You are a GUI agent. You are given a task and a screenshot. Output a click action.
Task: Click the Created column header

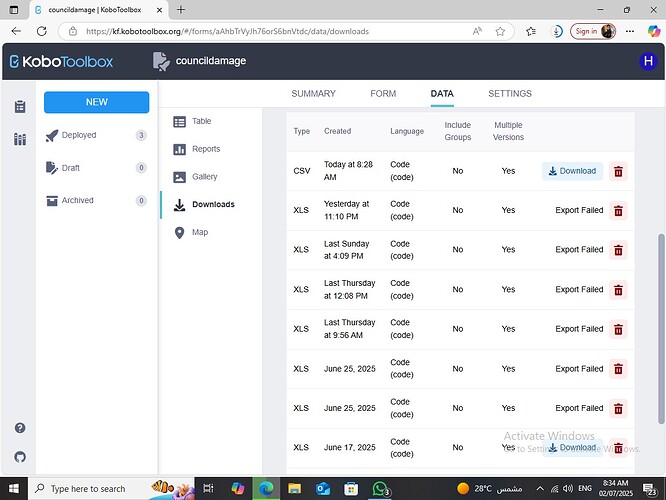click(338, 131)
